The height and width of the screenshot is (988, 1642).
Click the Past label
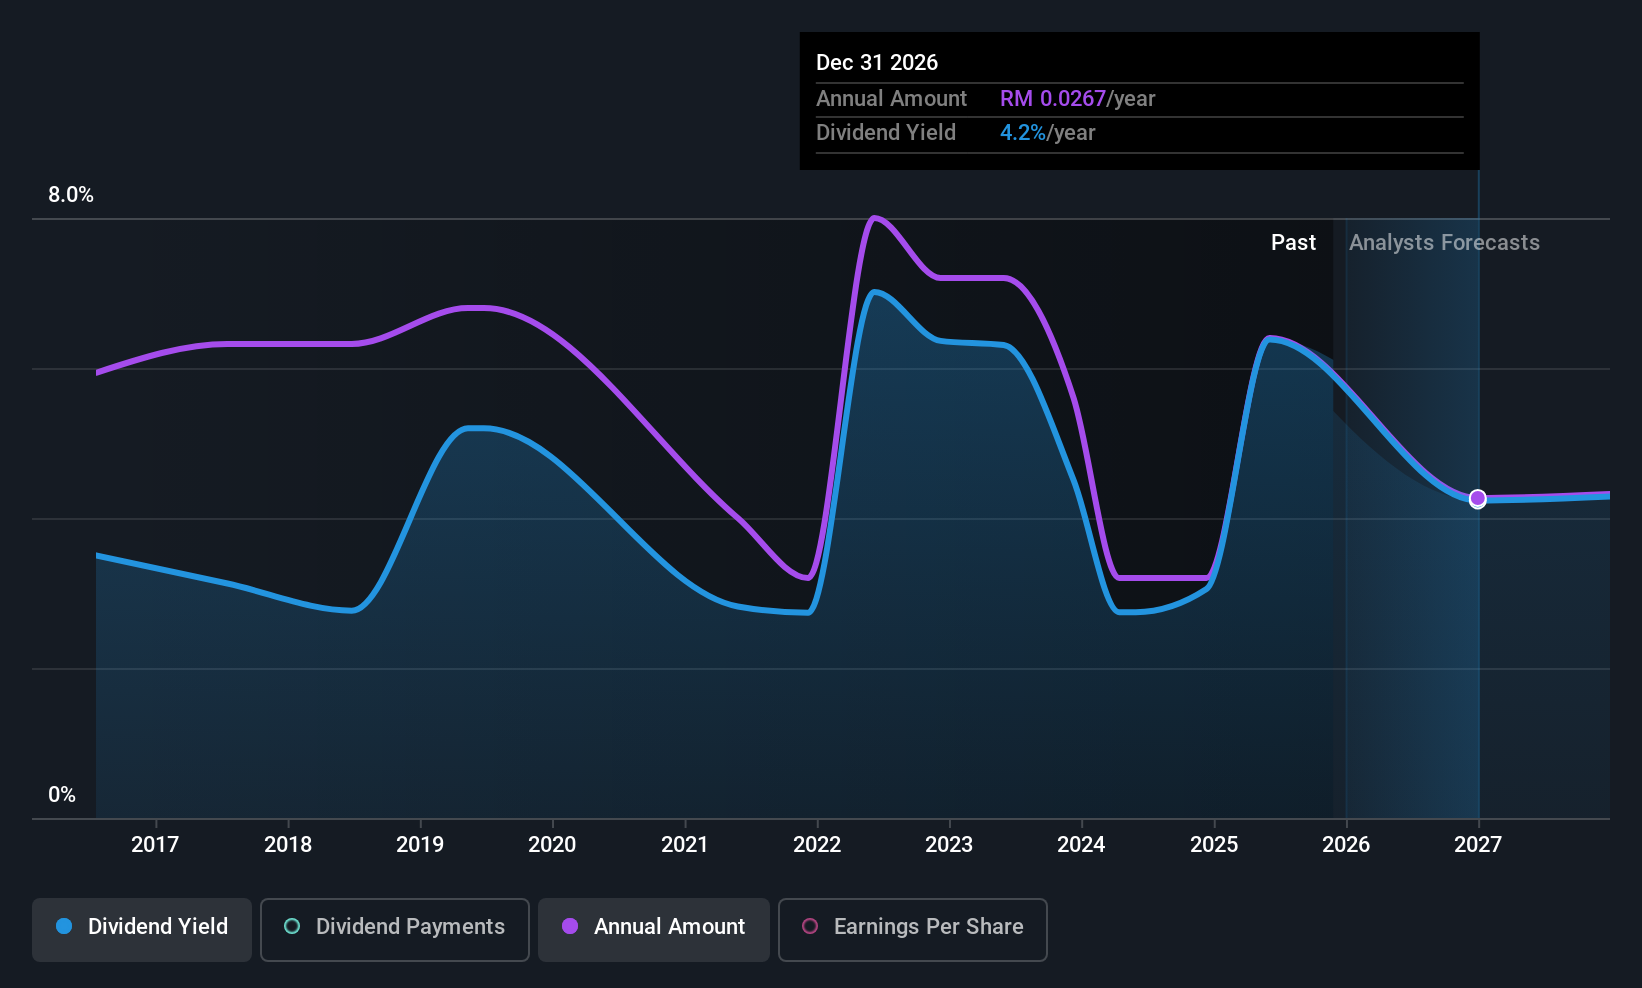coord(1293,243)
